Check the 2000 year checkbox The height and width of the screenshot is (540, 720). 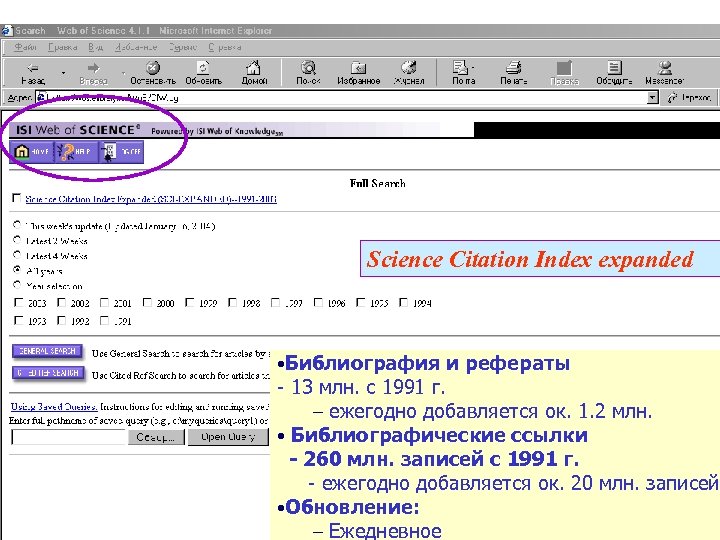tap(147, 302)
